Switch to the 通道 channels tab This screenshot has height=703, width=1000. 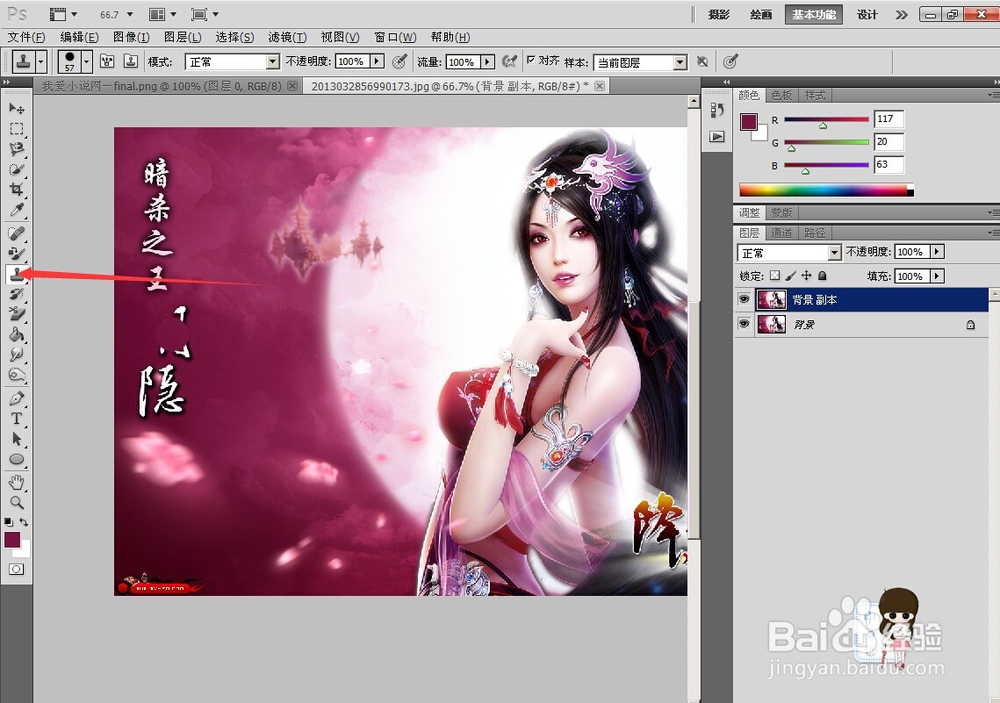pos(781,233)
